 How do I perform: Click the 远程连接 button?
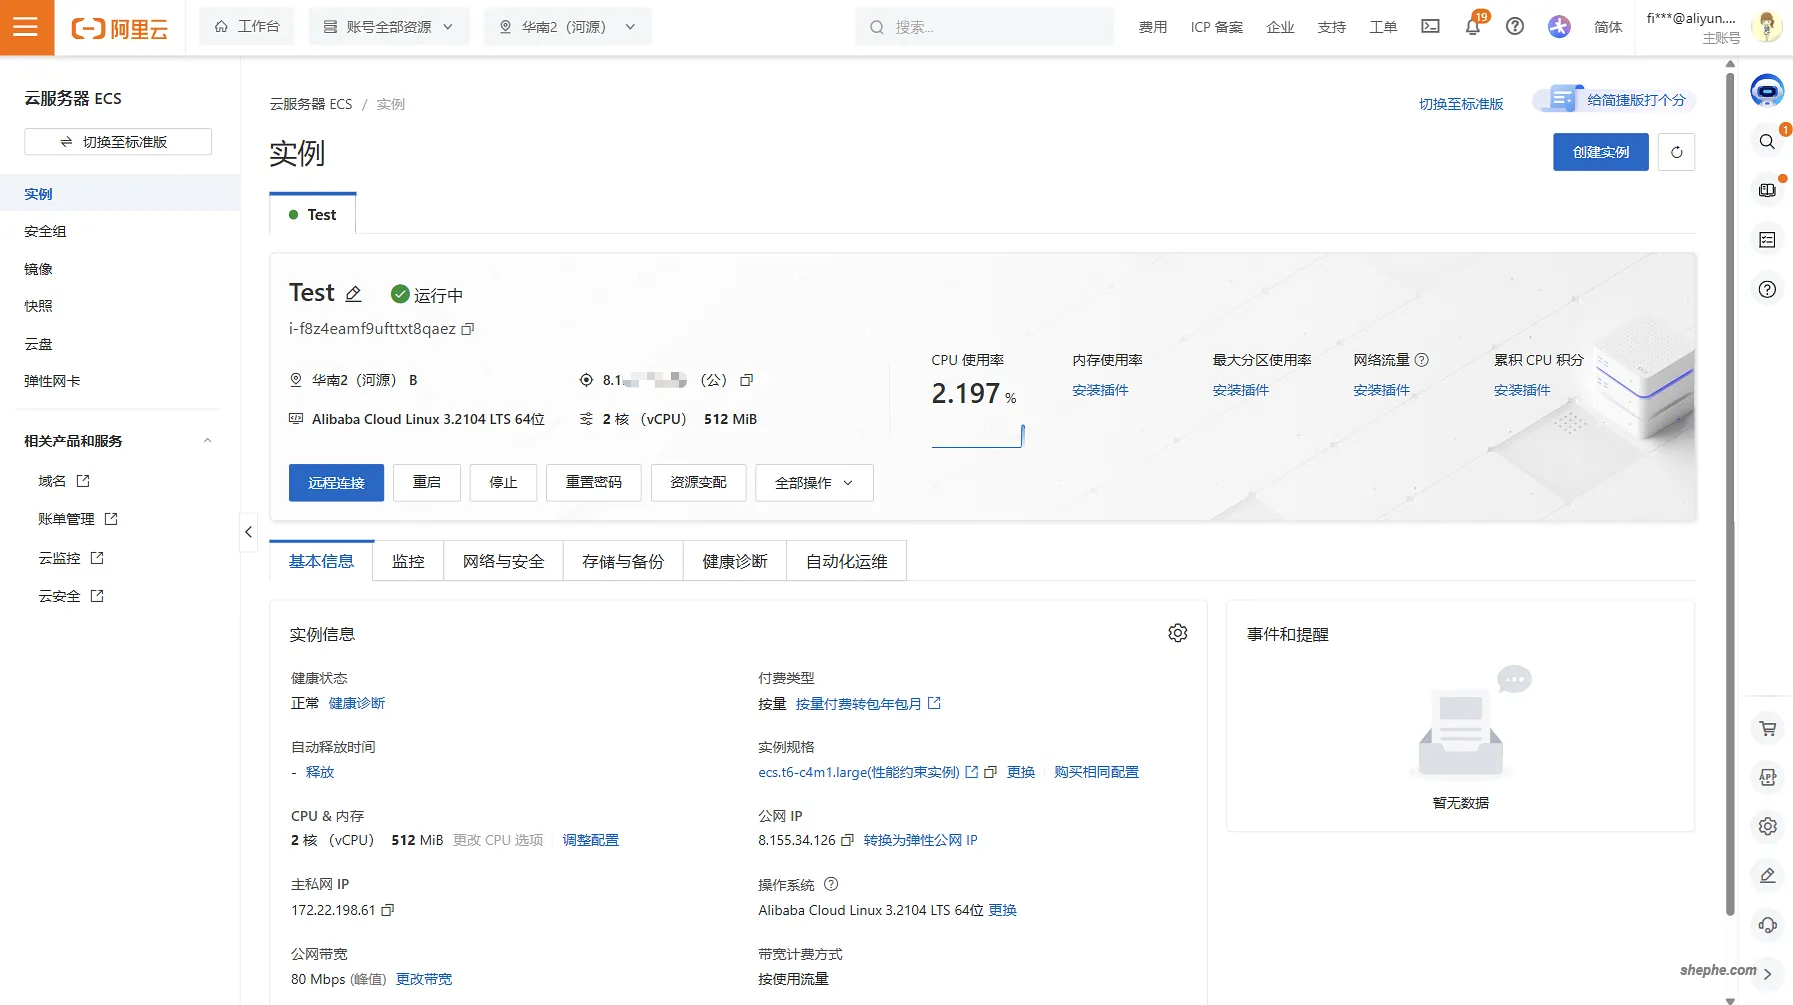point(336,483)
